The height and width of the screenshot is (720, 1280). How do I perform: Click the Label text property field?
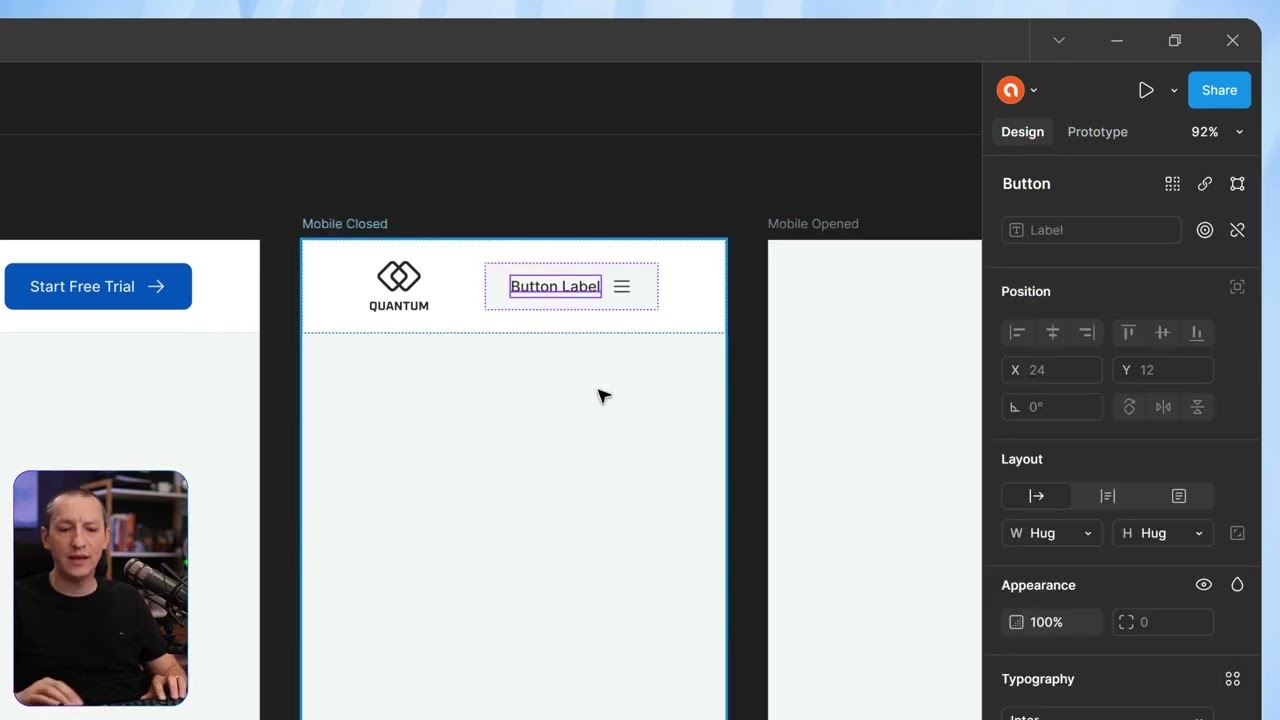(1091, 230)
